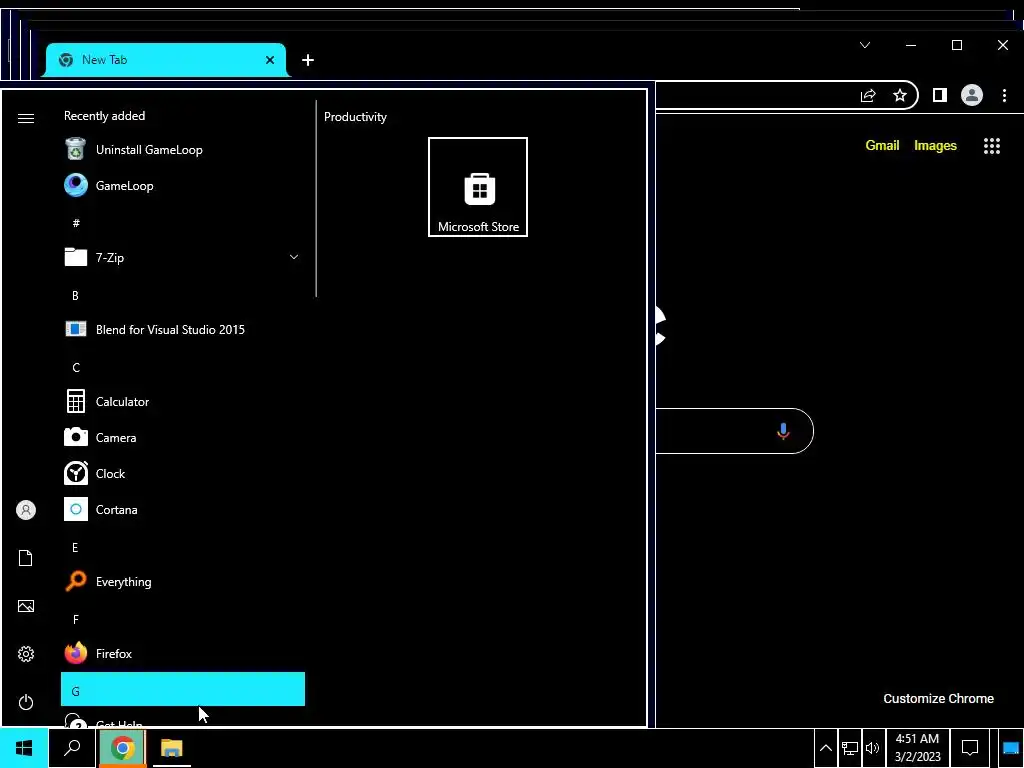Open the Action Center notifications icon
The height and width of the screenshot is (768, 1024).
[x=970, y=748]
